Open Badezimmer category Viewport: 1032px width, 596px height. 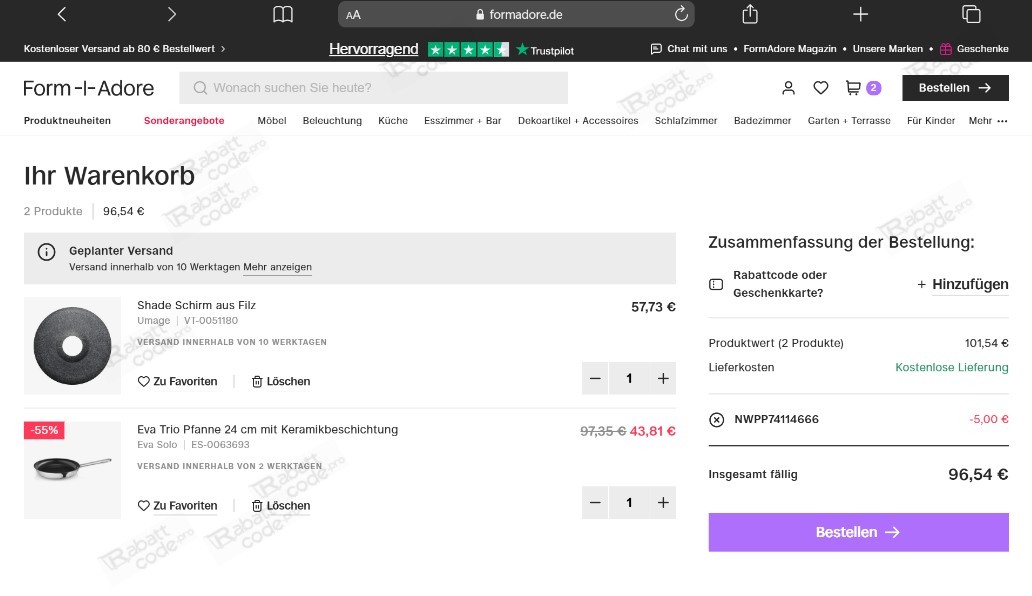(x=762, y=120)
